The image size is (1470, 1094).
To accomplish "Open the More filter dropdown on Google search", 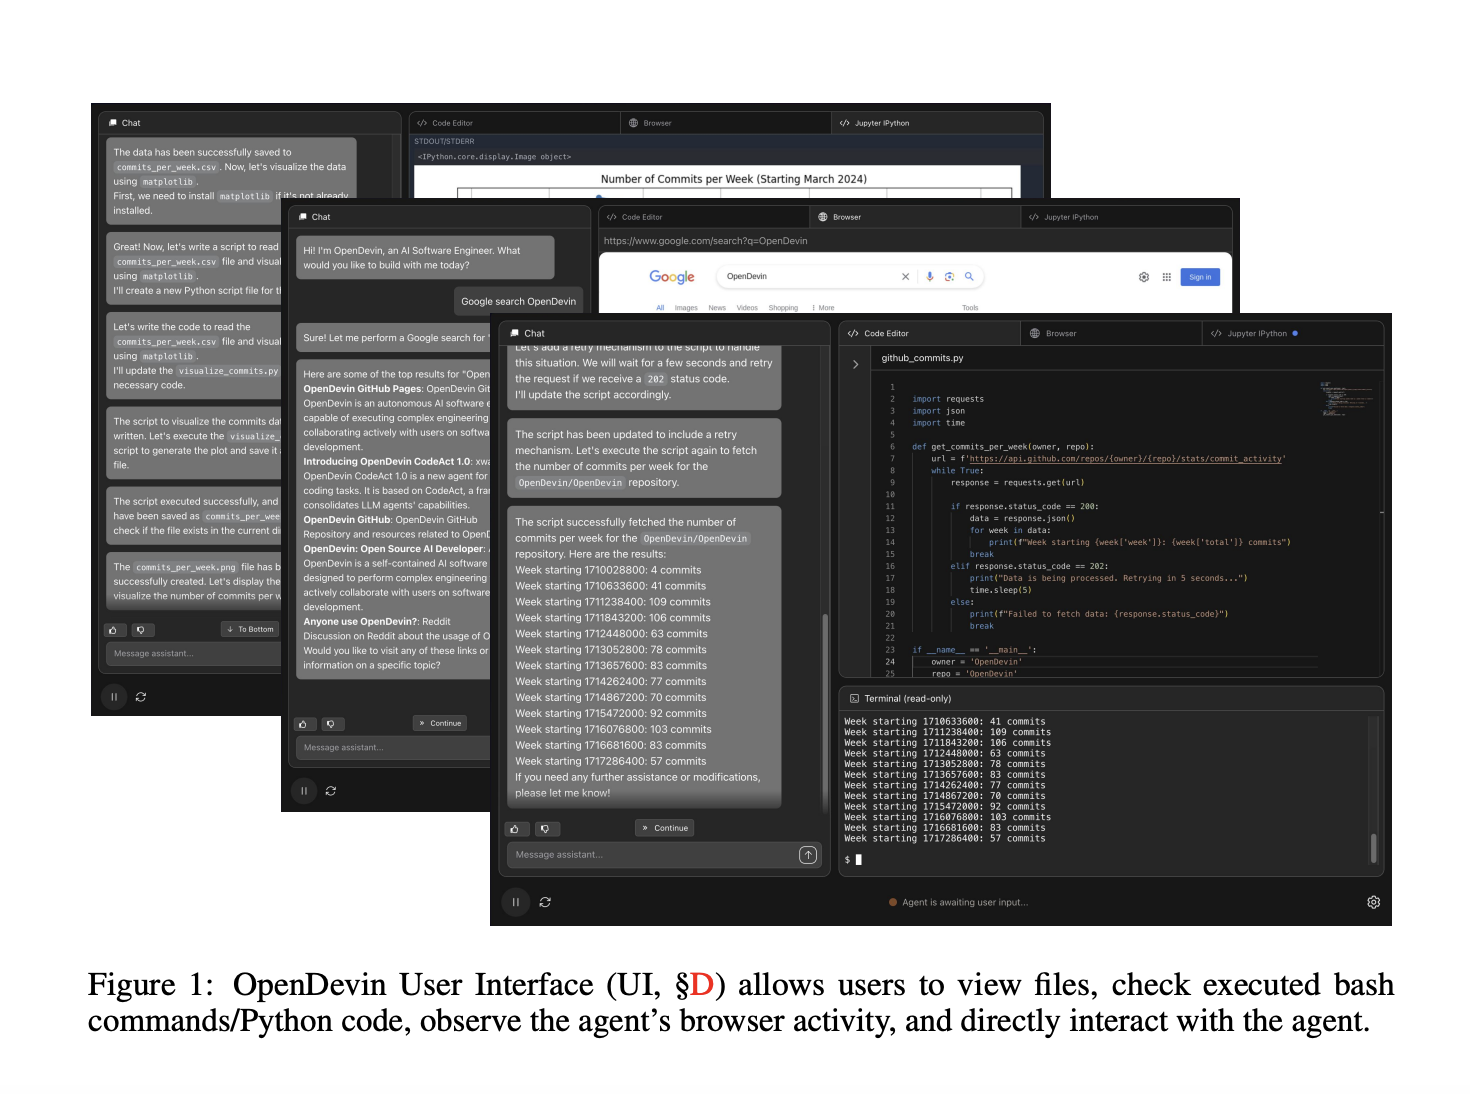I will (x=826, y=308).
